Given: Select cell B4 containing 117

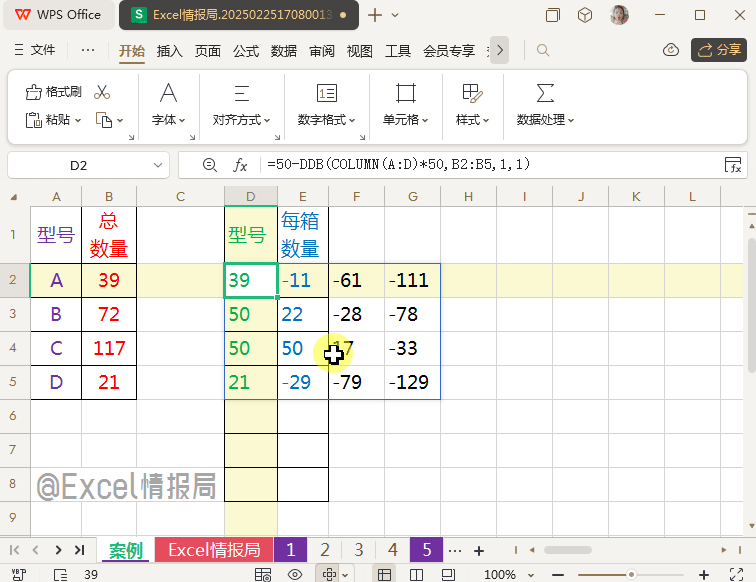Looking at the screenshot, I should click(x=108, y=349).
